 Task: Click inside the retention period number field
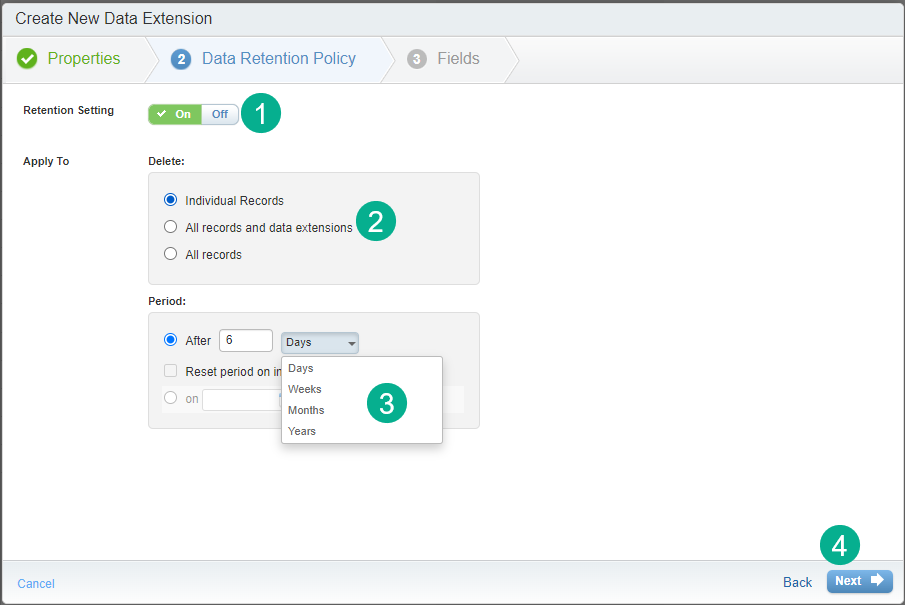coord(245,340)
